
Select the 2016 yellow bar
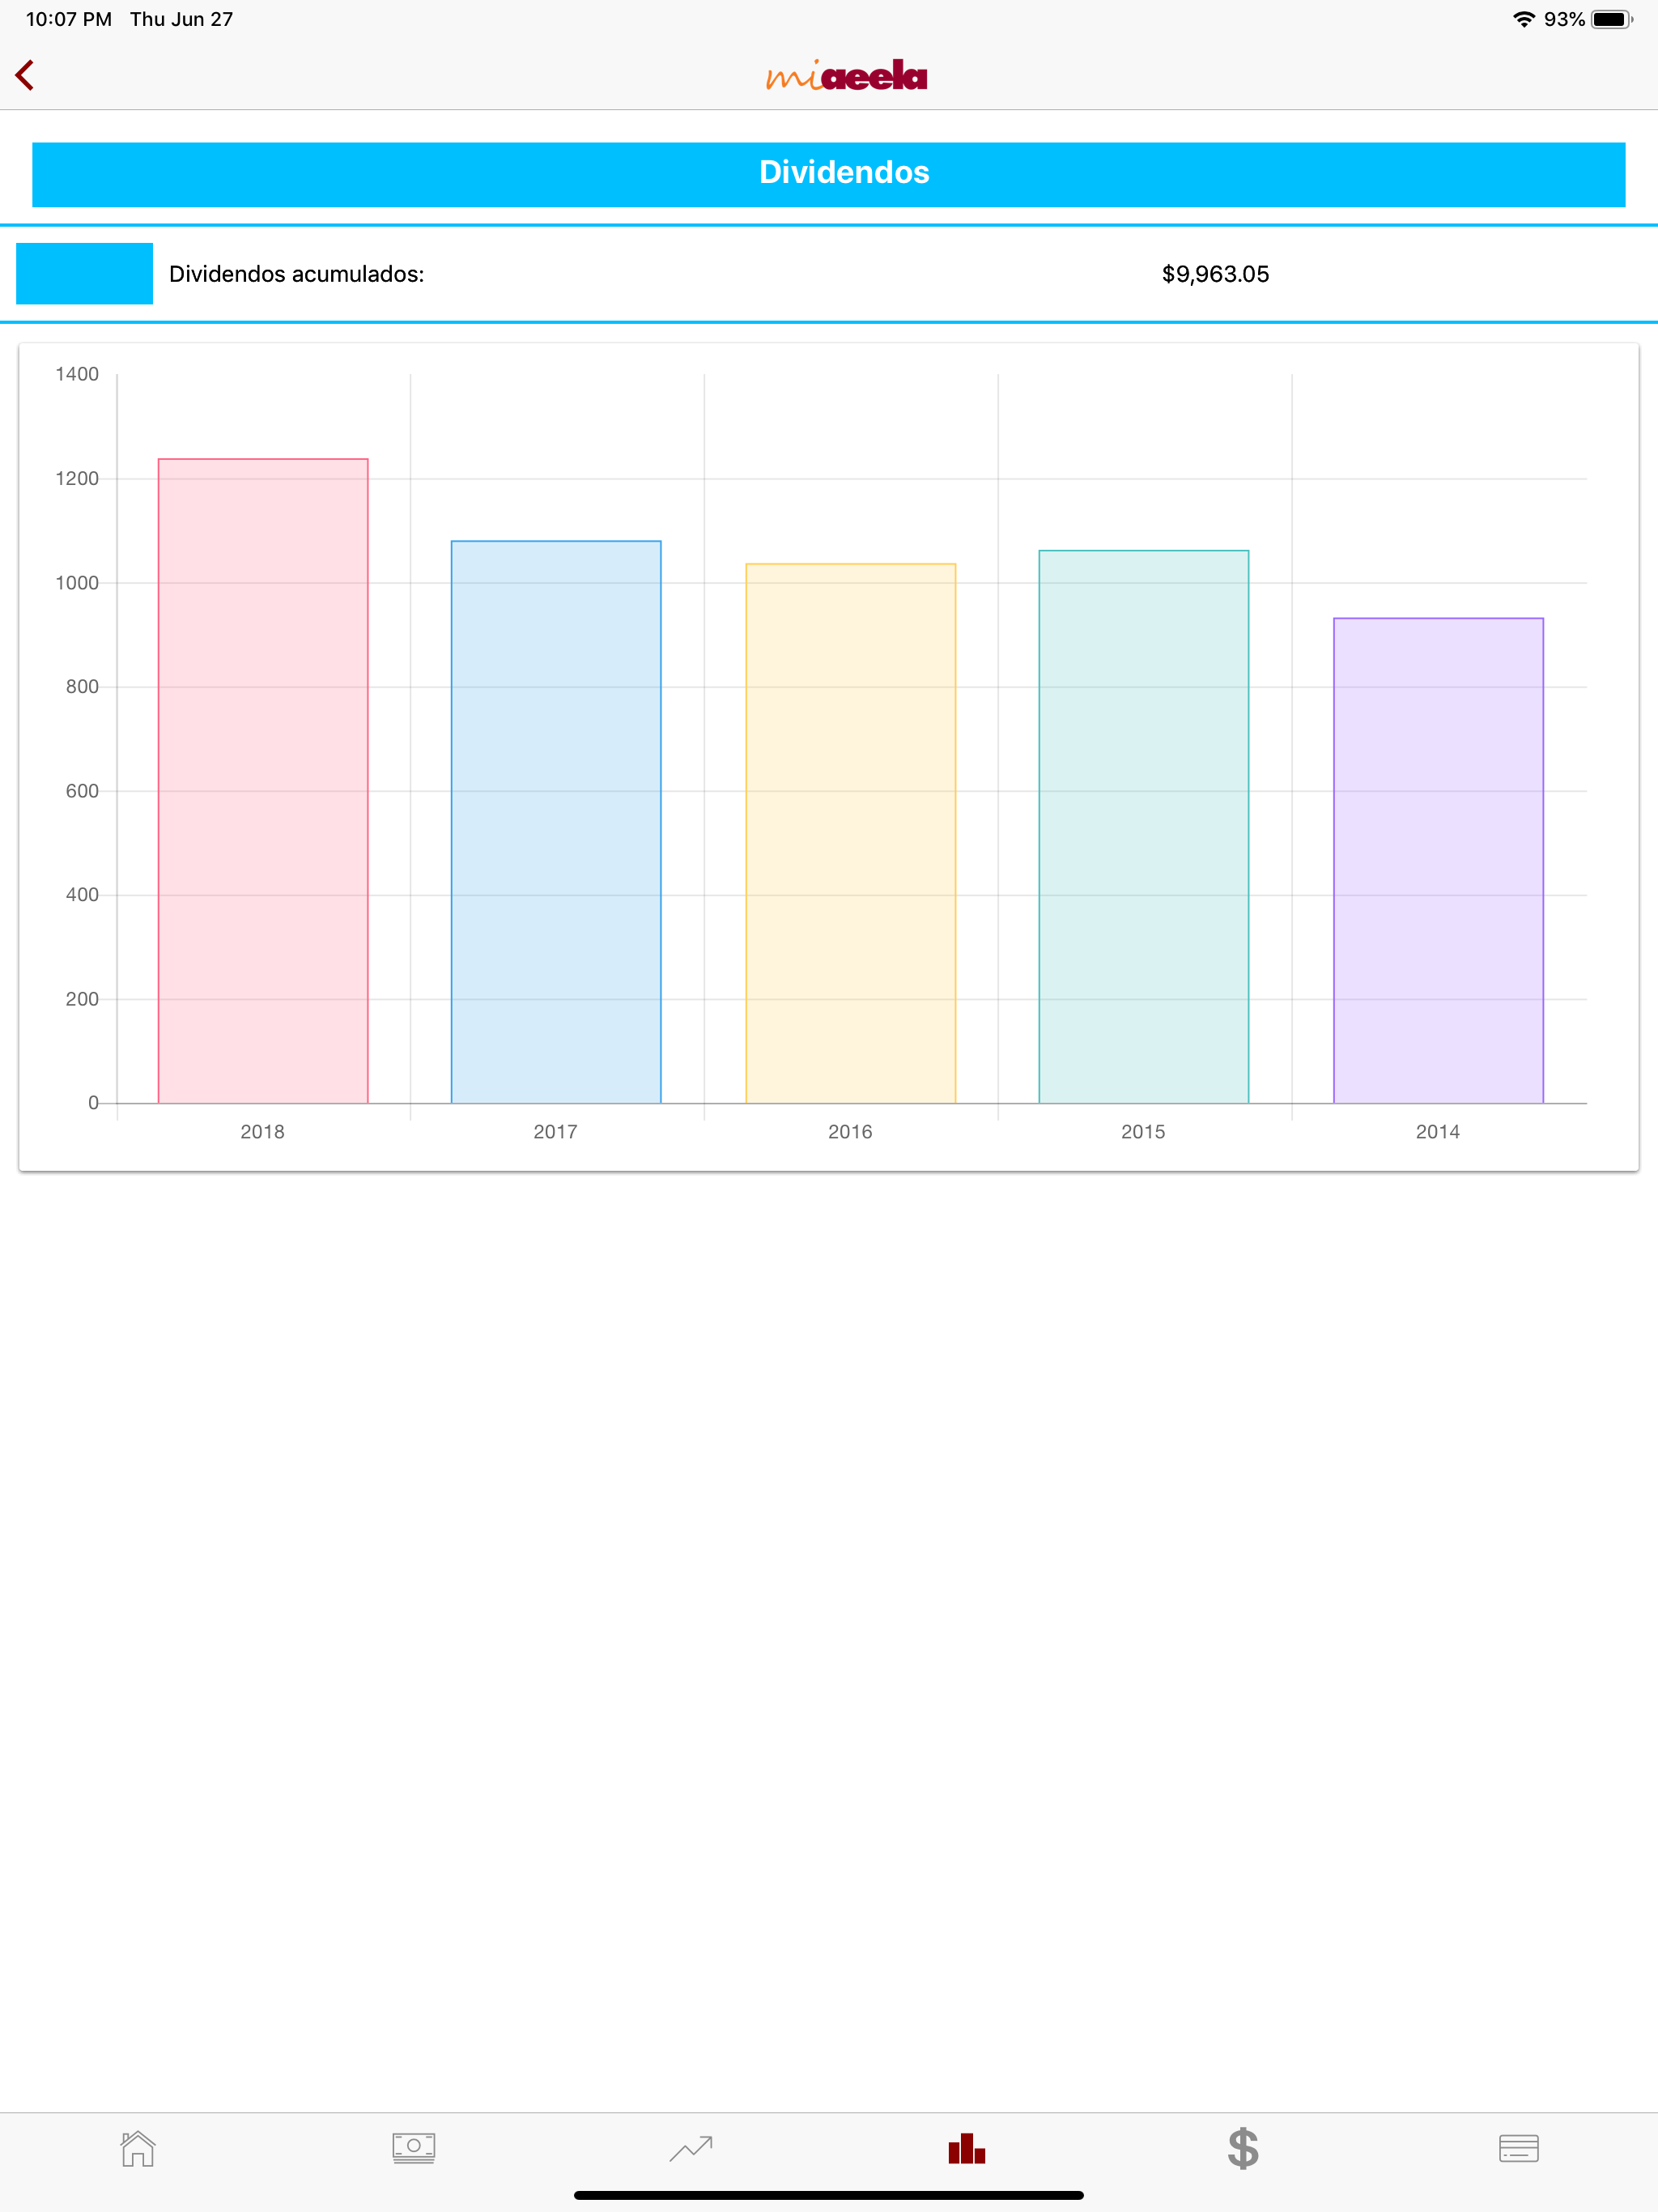[x=851, y=833]
